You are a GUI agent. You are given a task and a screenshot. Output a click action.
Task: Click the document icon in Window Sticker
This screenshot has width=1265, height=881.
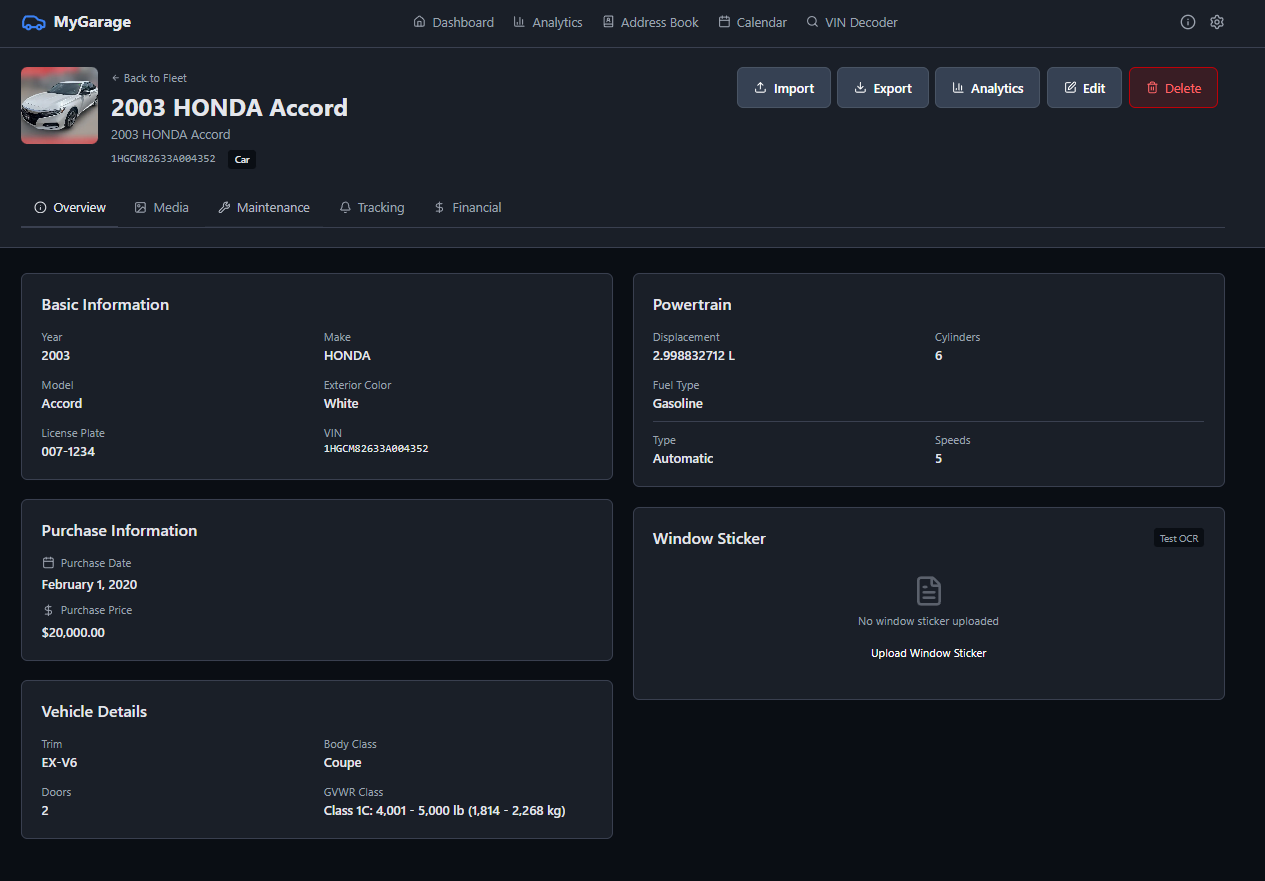click(928, 590)
